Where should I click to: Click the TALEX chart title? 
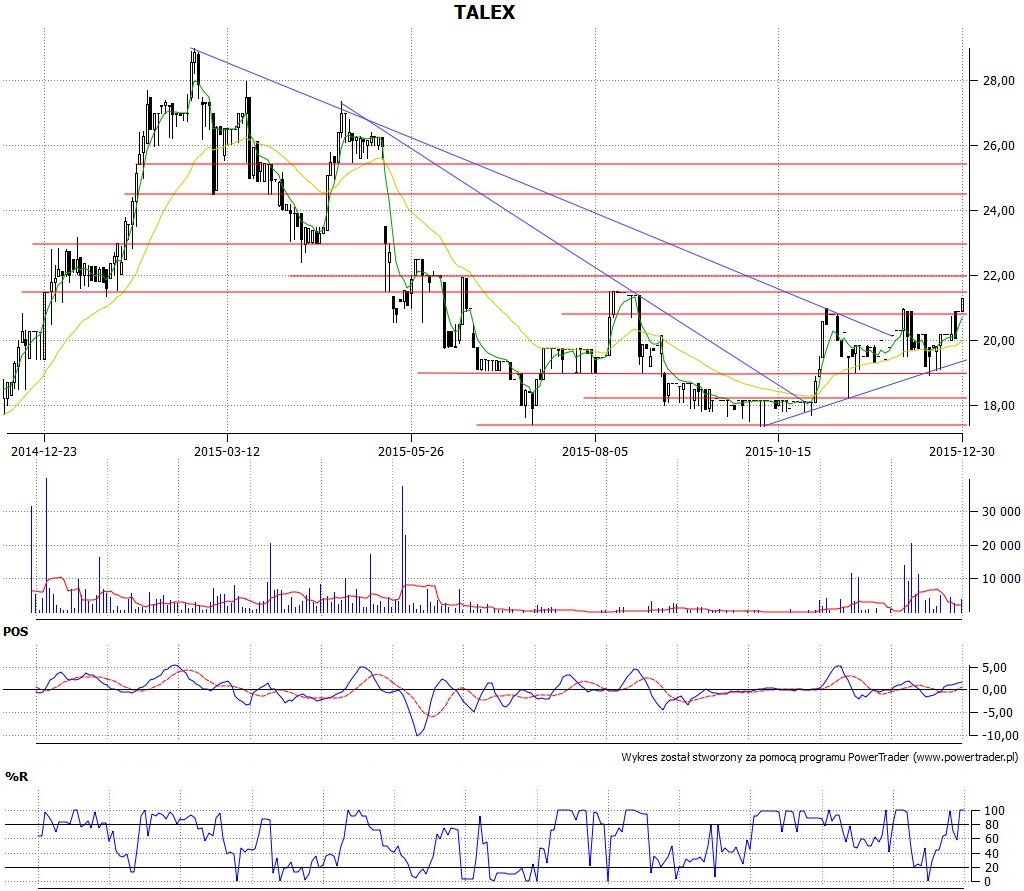tap(485, 12)
